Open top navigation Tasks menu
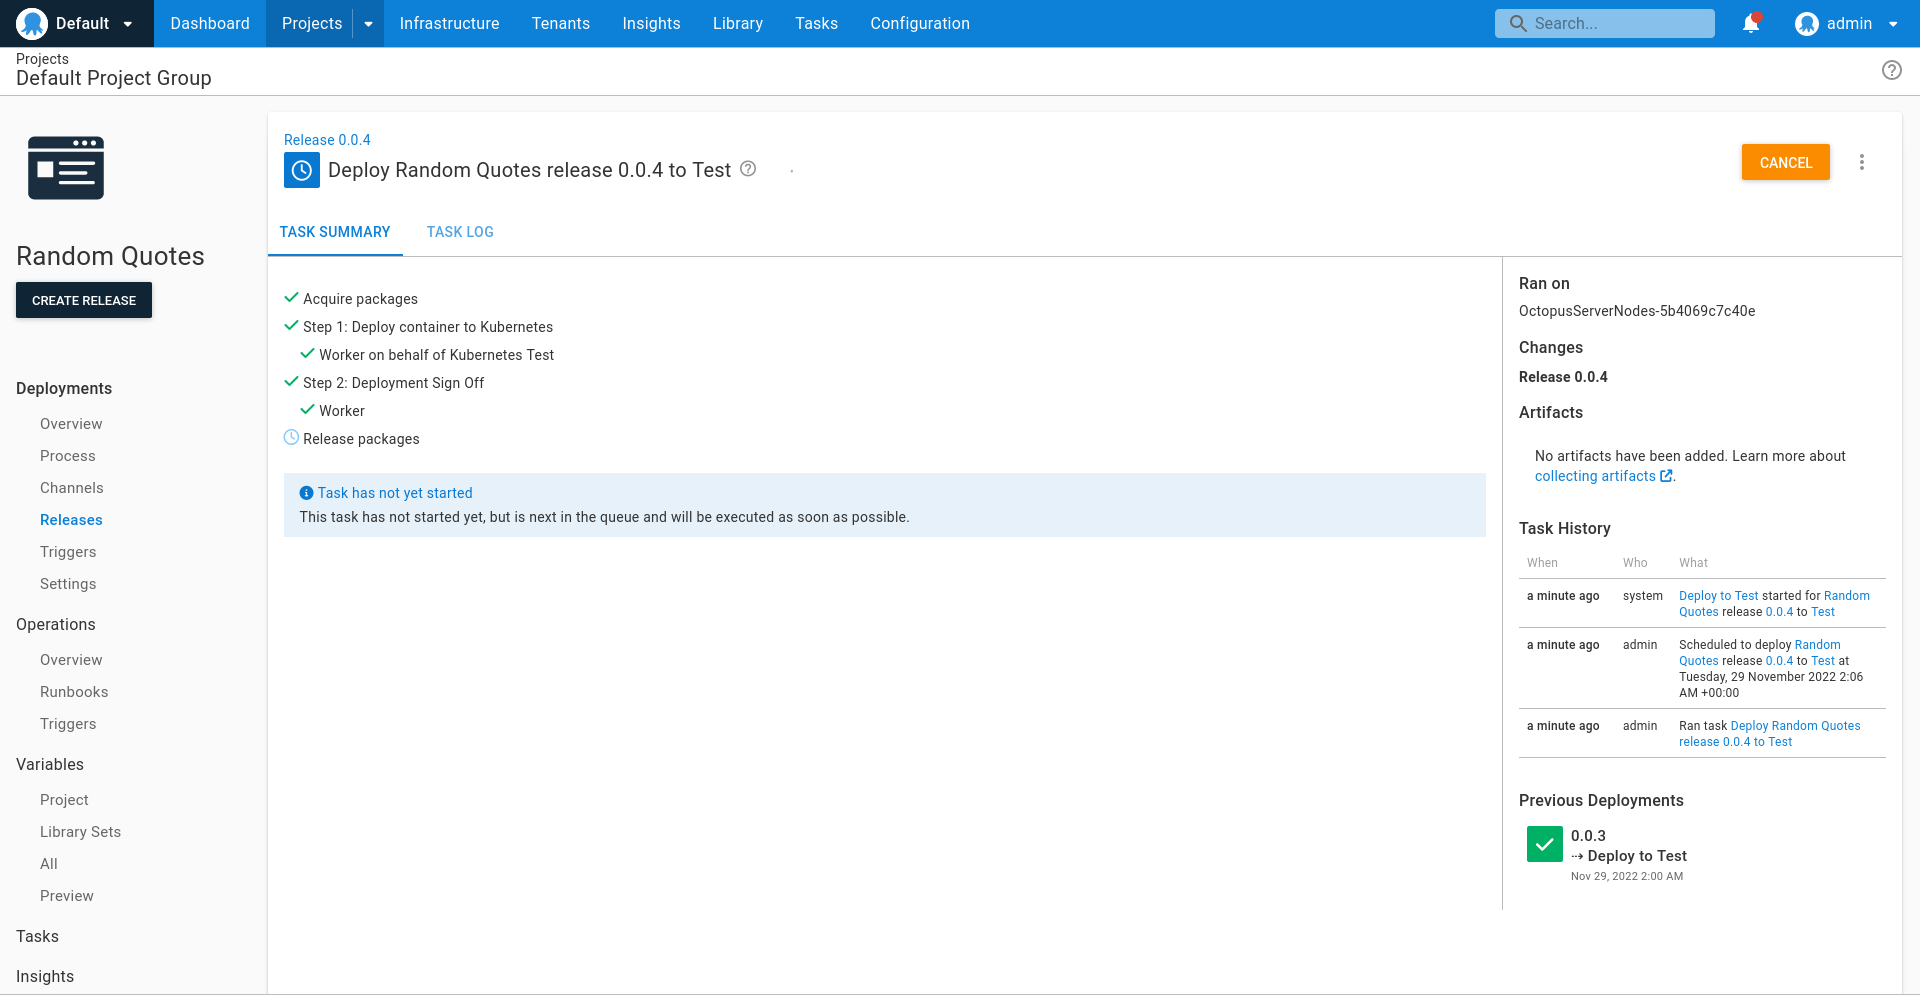Screen dimensions: 1920x995 click(x=817, y=23)
